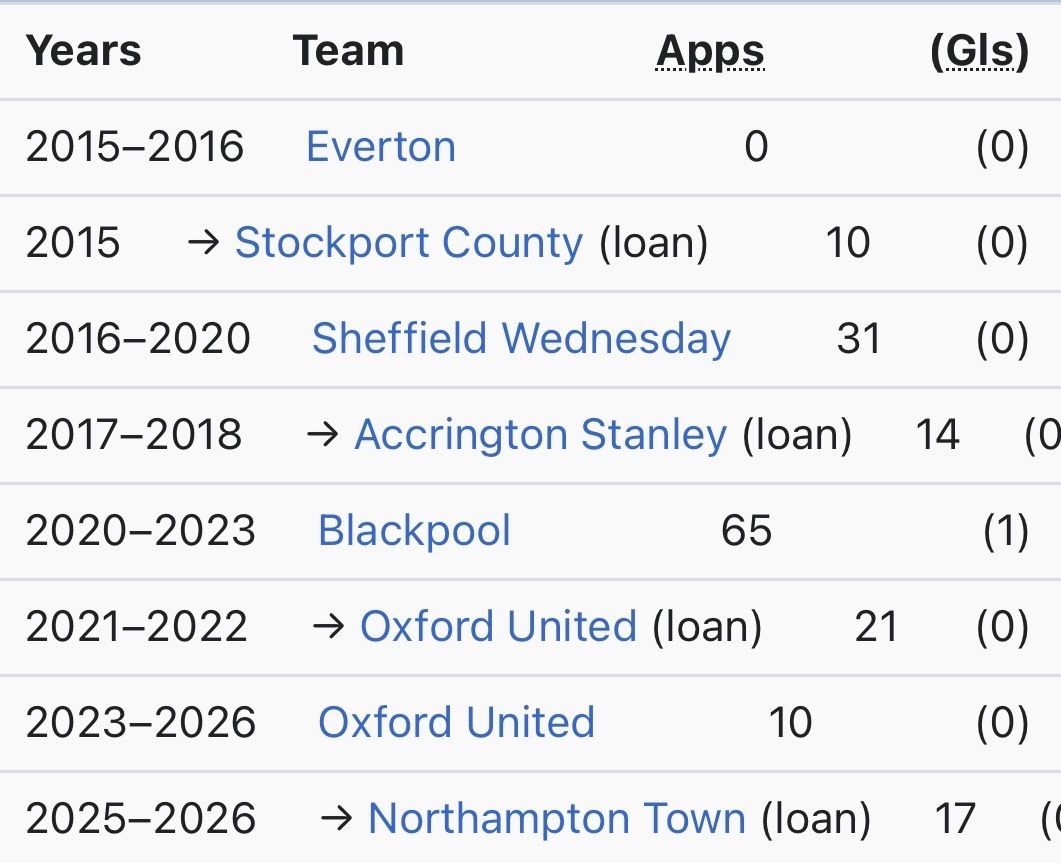Click the loan arrow before Accrington Stanley
The image size is (1061, 863).
tap(323, 435)
